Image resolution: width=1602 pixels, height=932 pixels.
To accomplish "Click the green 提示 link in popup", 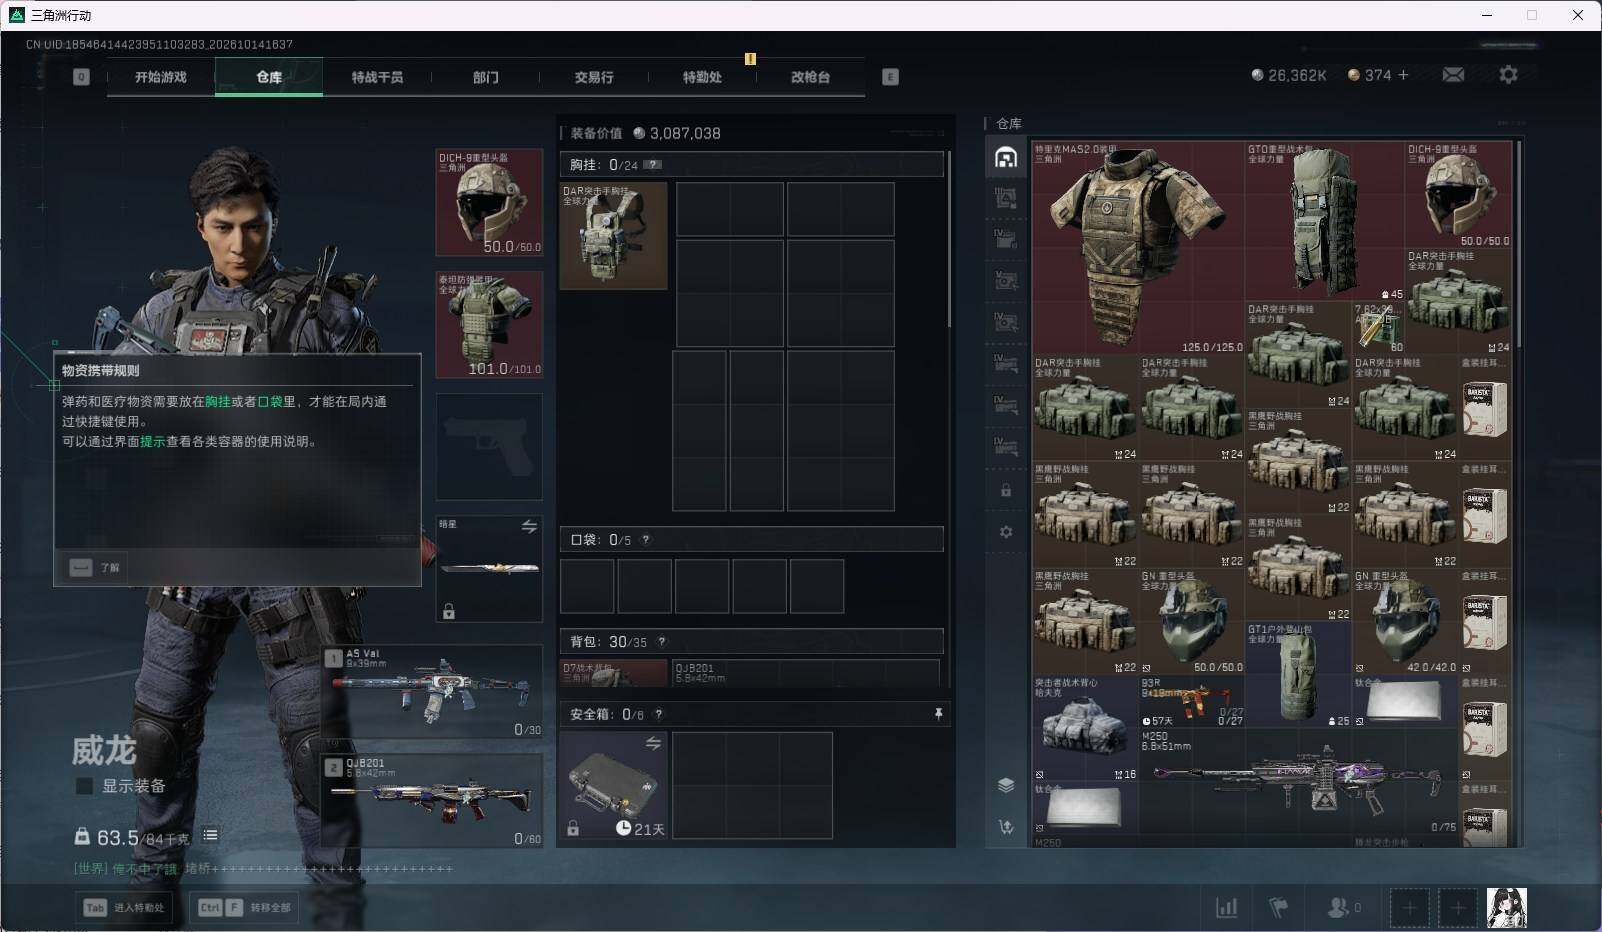I will pos(152,441).
